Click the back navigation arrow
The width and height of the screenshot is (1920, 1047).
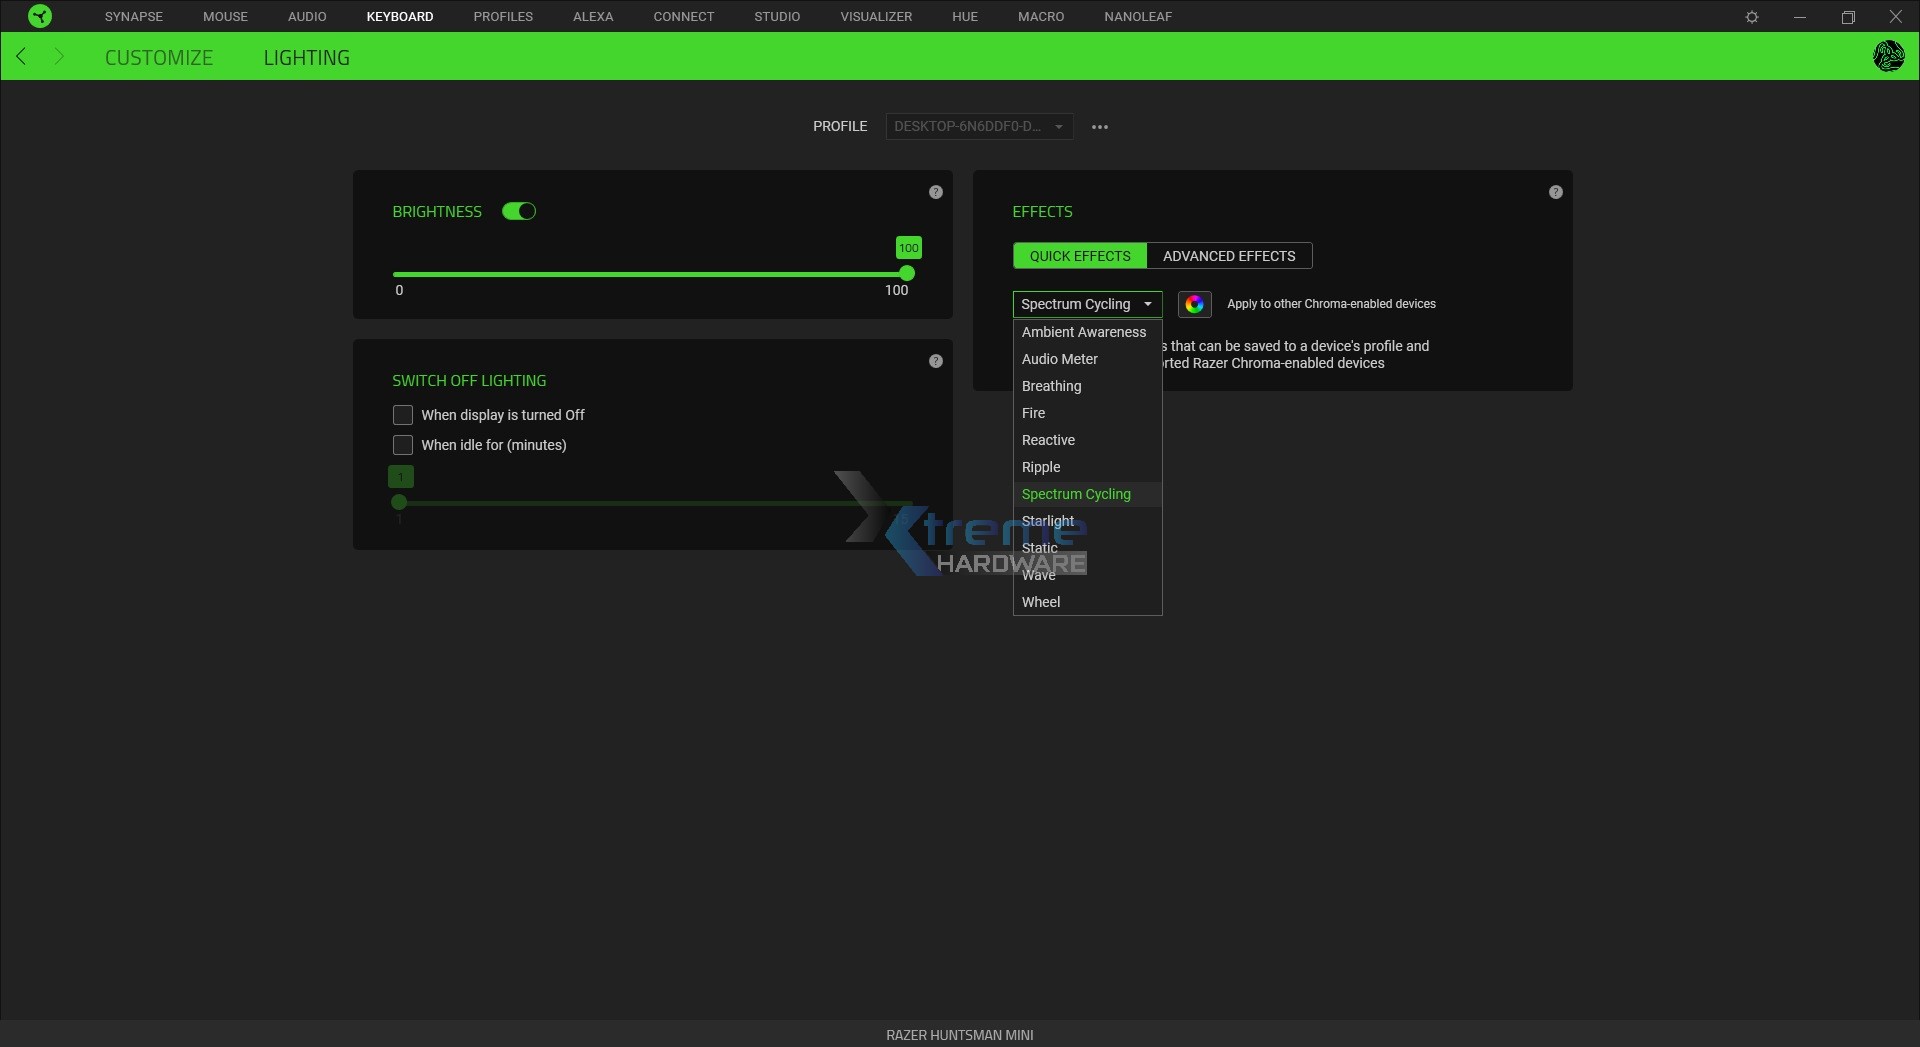coord(21,57)
